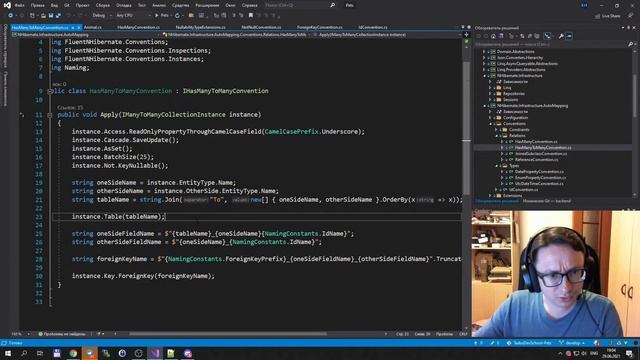The height and width of the screenshot is (360, 640).
Task: Expand the Domain.Abstractions project node
Action: pyautogui.click(x=484, y=52)
